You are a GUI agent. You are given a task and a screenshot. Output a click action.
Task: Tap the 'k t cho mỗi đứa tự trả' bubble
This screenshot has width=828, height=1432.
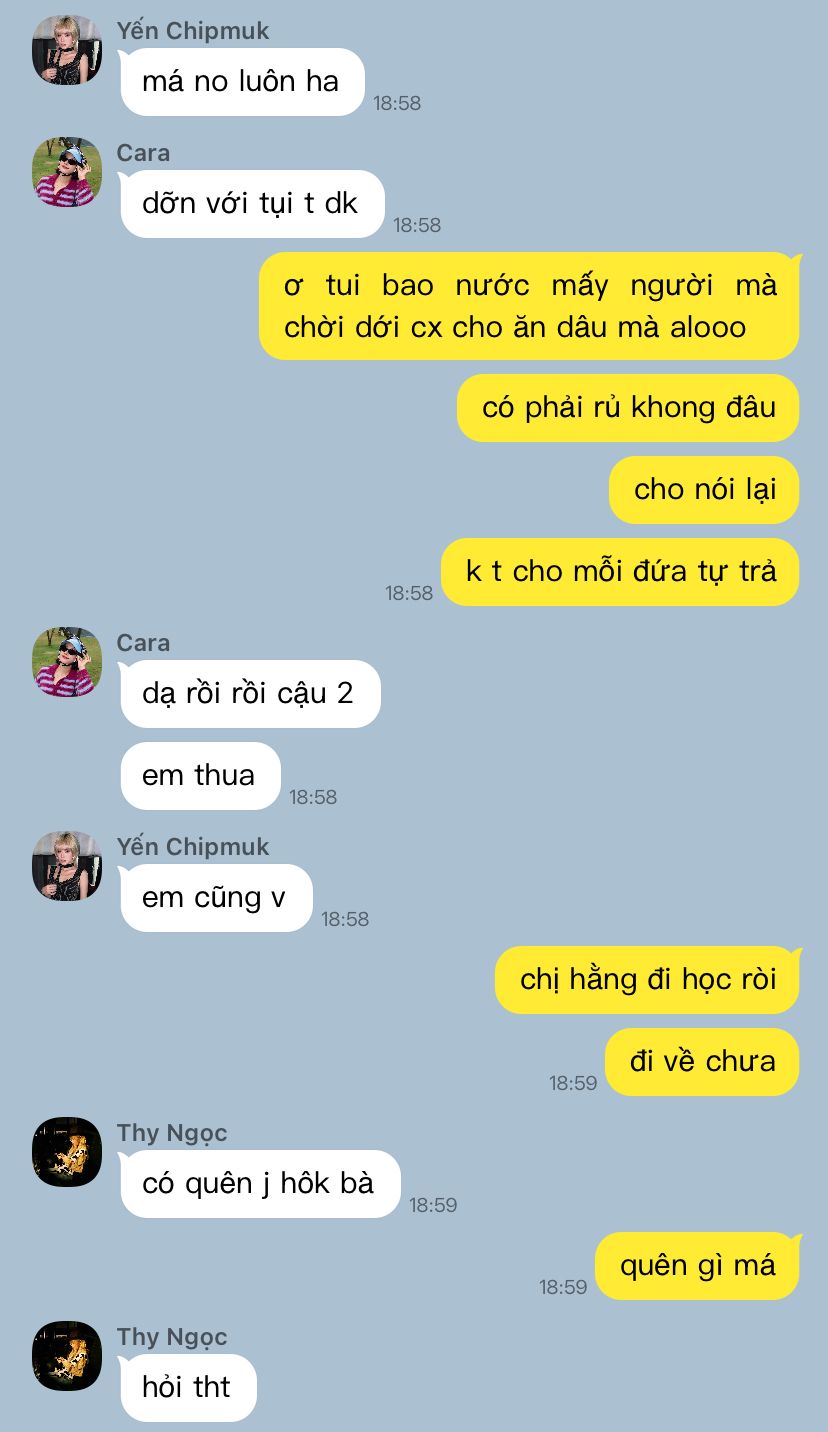click(620, 572)
